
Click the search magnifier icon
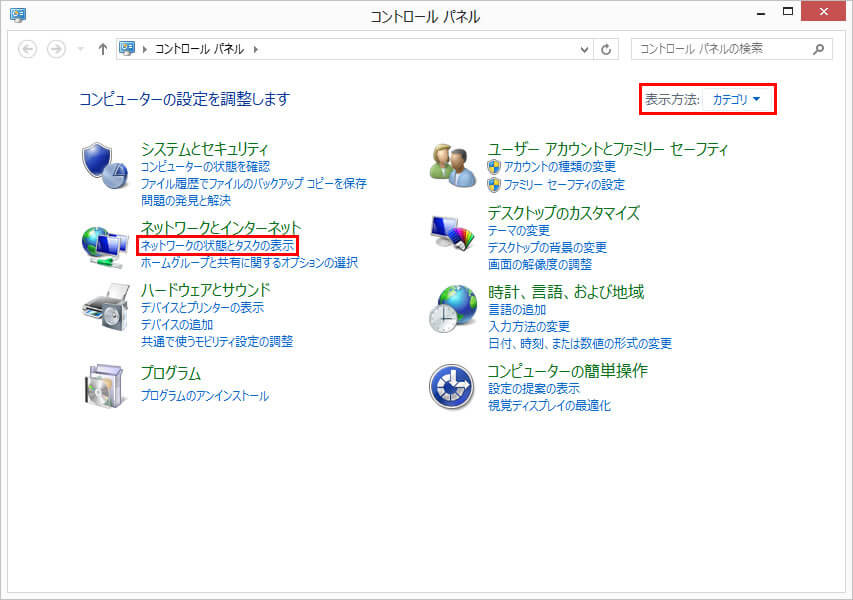[x=818, y=50]
